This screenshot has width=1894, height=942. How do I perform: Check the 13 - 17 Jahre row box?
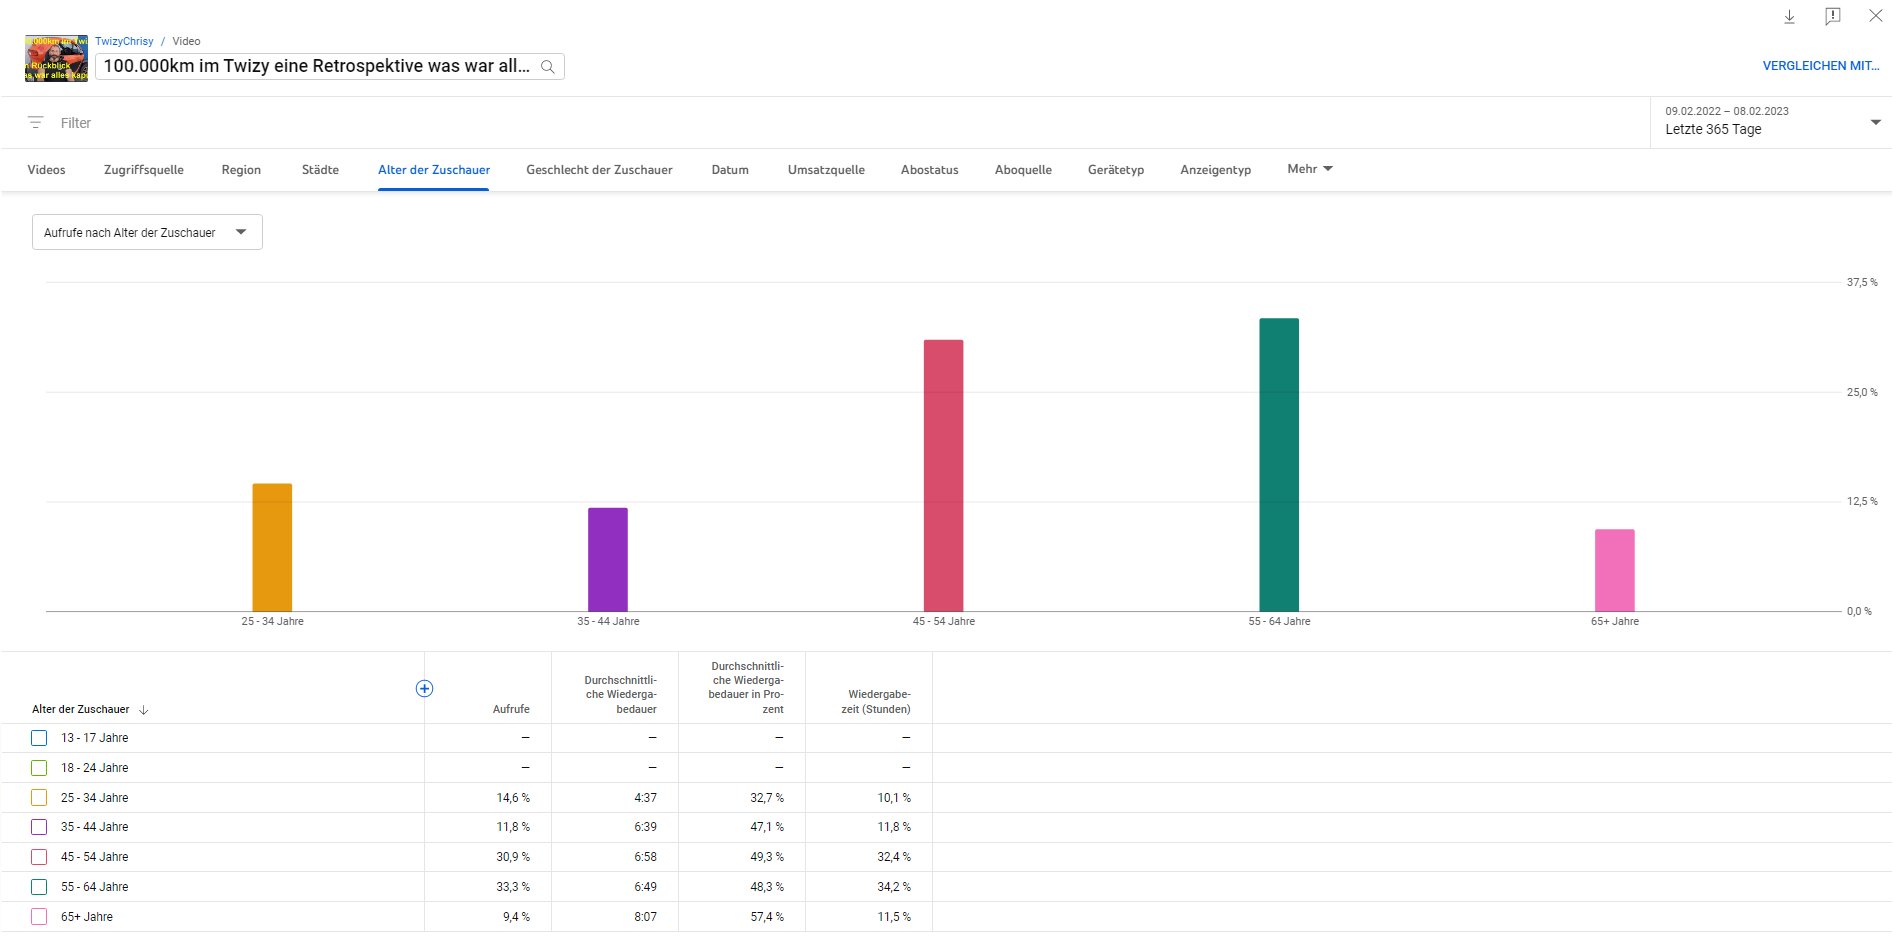(39, 738)
